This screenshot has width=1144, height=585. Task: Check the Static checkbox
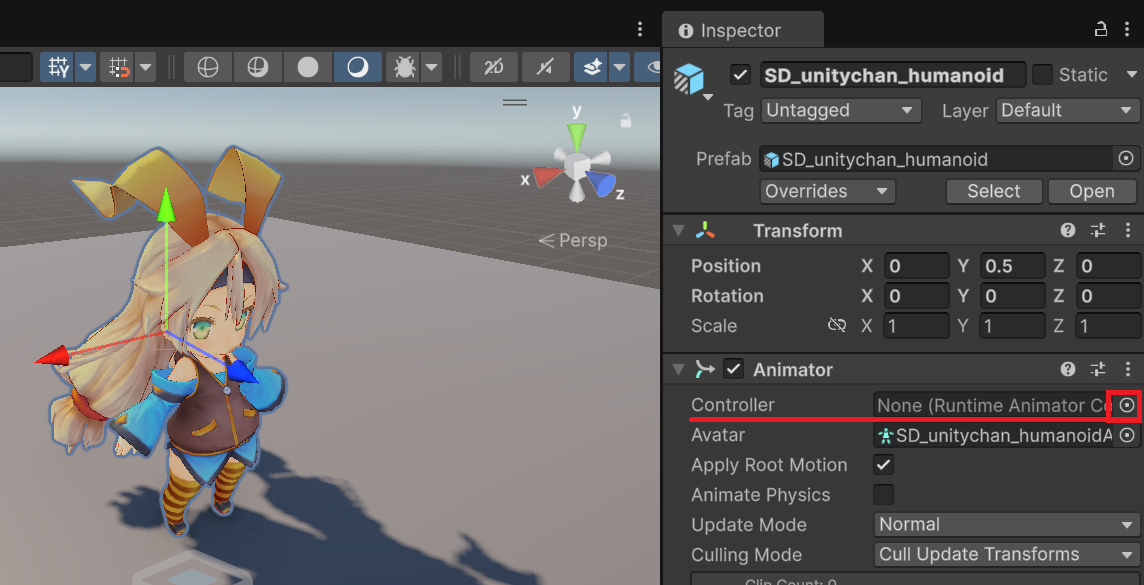tap(1043, 75)
